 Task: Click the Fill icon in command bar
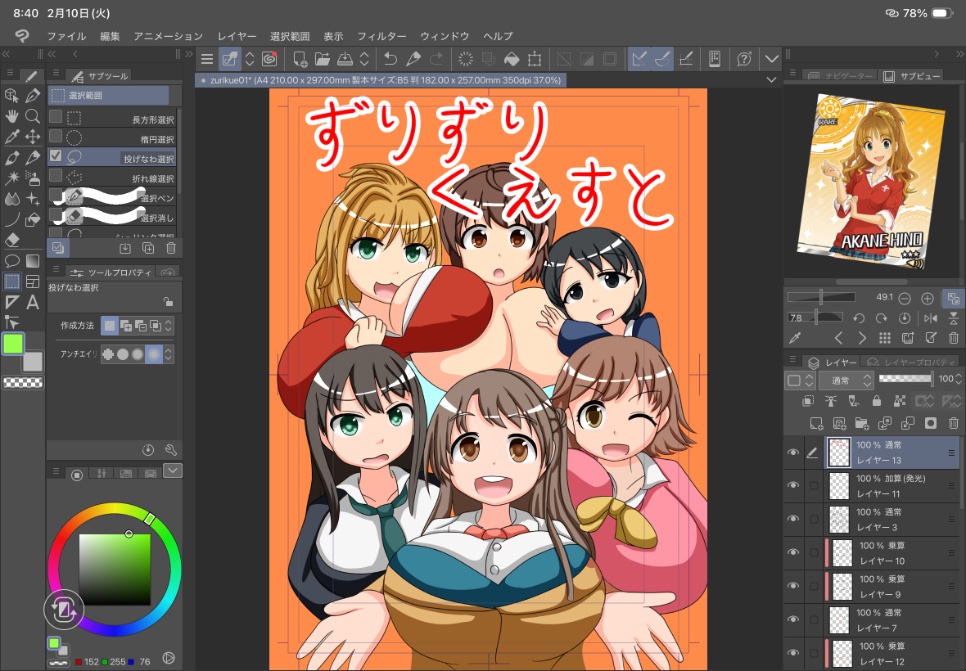(511, 59)
